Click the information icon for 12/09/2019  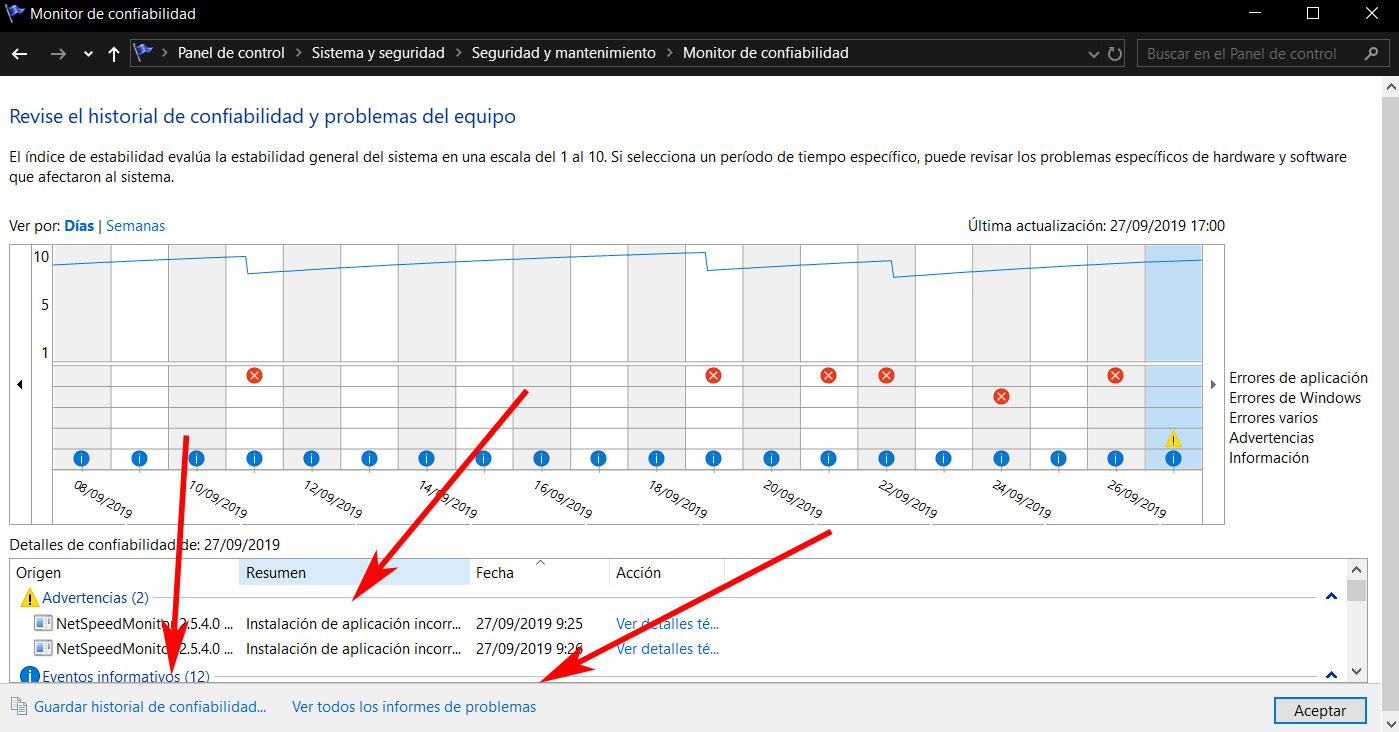pos(311,458)
